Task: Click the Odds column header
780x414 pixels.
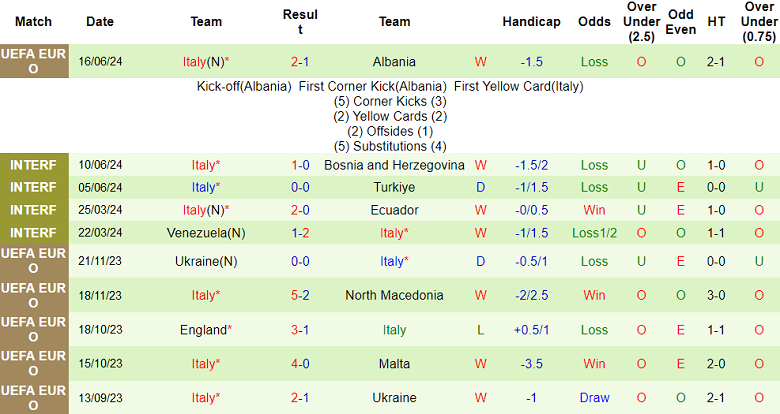Action: tap(594, 21)
